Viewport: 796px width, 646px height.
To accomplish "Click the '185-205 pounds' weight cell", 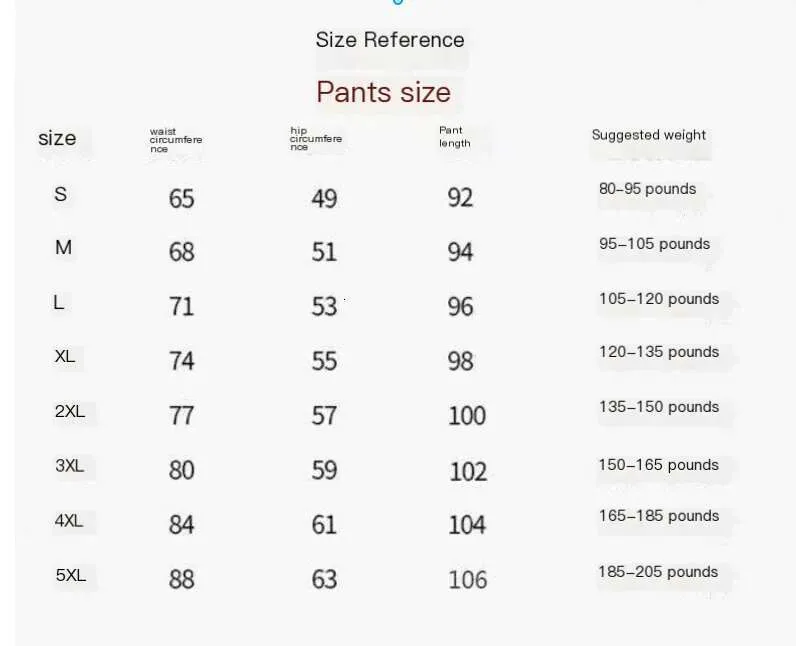I will (x=658, y=572).
